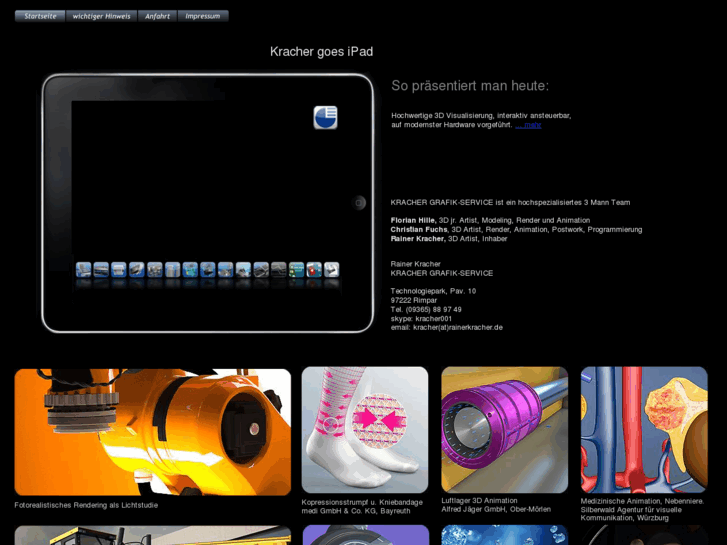Select the seventh dock icon with cyan shape
The height and width of the screenshot is (545, 727).
point(190,269)
